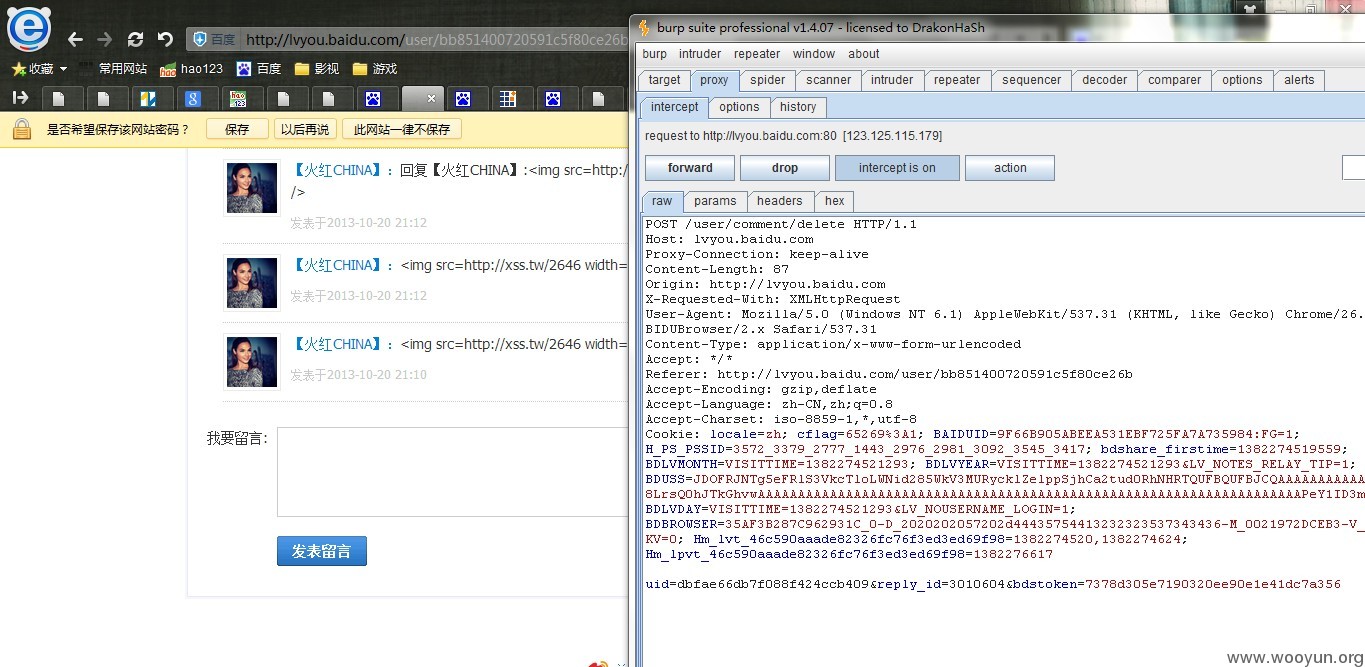
Task: Click the 收藏 star favorites icon
Action: [x=18, y=69]
